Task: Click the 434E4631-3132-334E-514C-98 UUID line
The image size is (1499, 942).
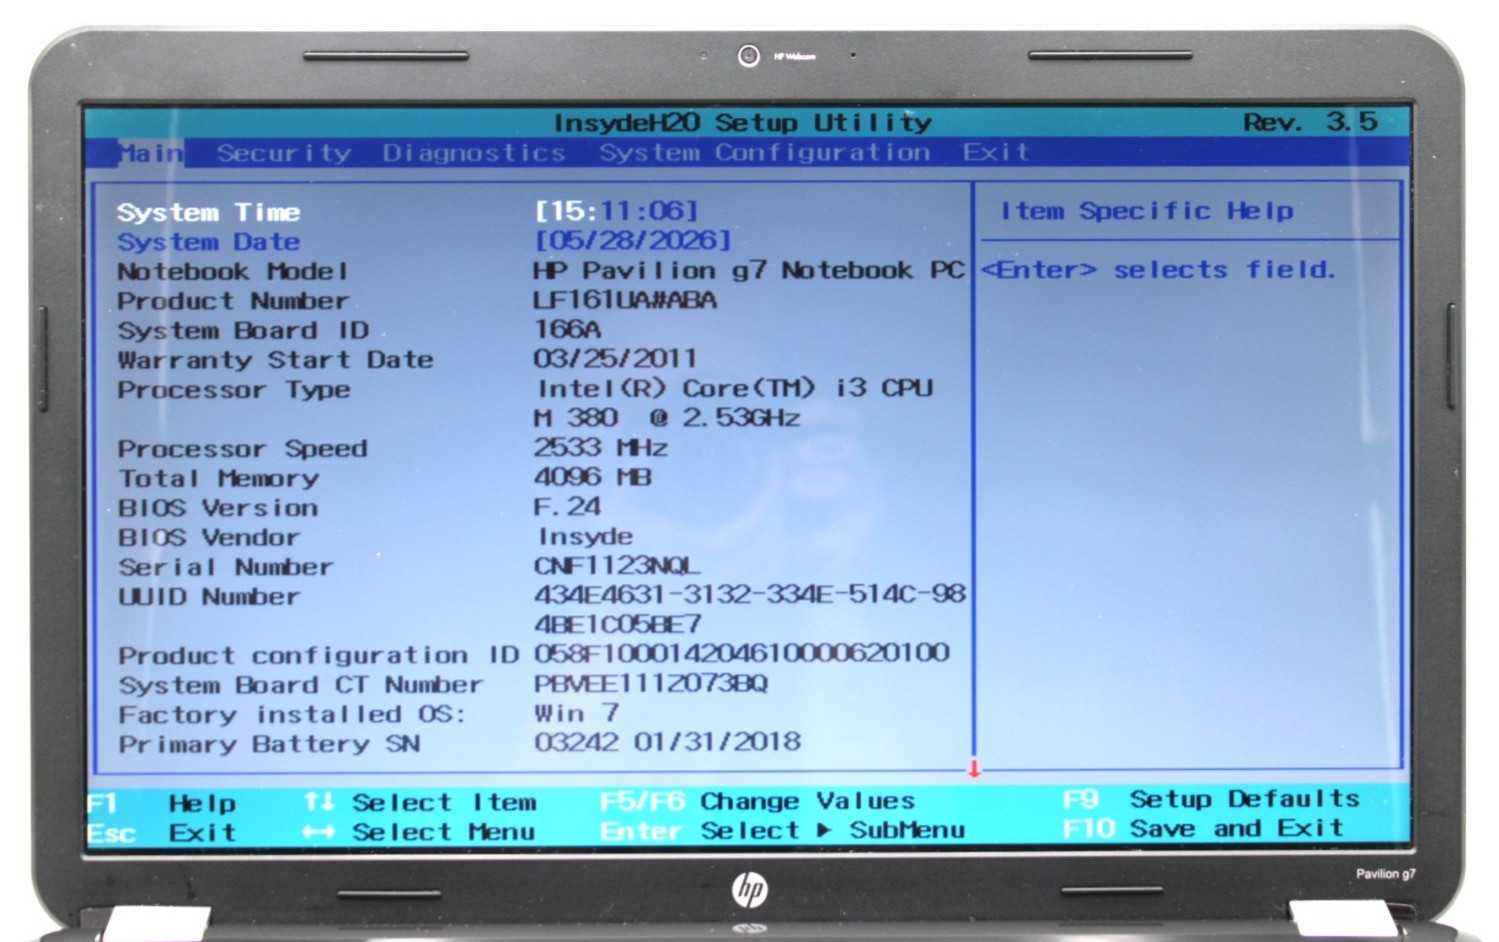Action: [750, 594]
